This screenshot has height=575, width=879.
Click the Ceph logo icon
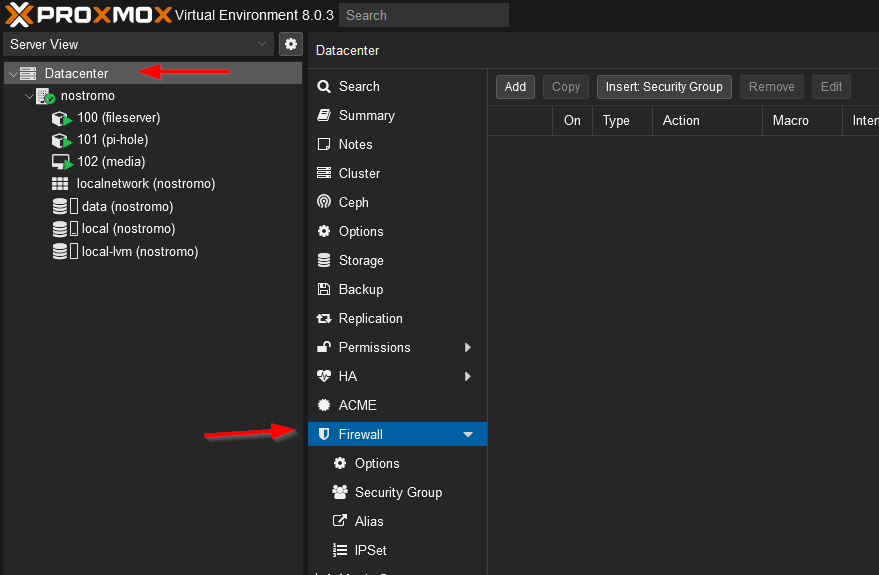(324, 202)
